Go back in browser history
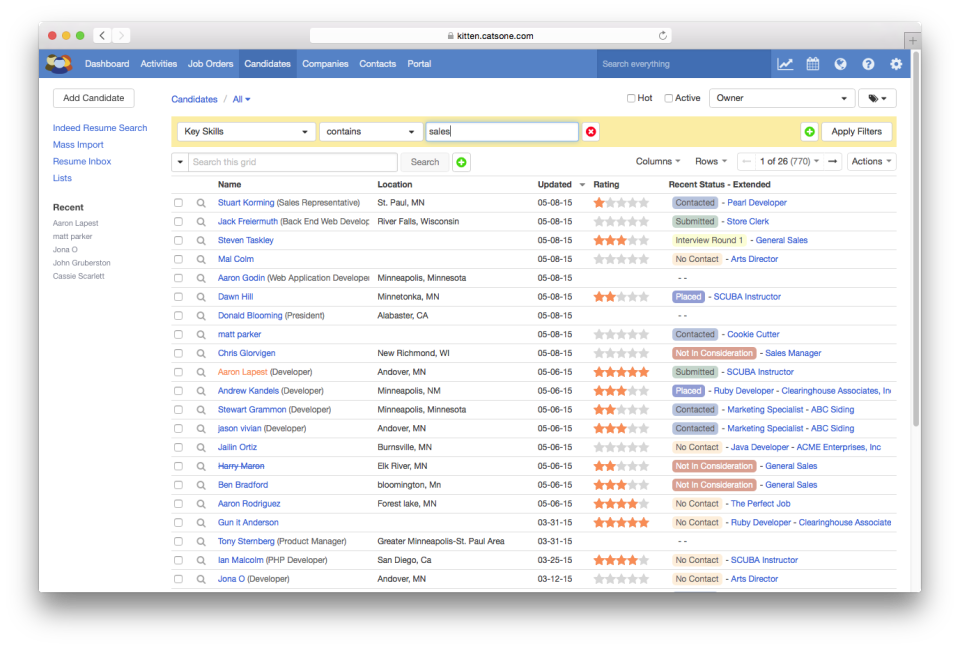This screenshot has width=960, height=648. coord(102,36)
